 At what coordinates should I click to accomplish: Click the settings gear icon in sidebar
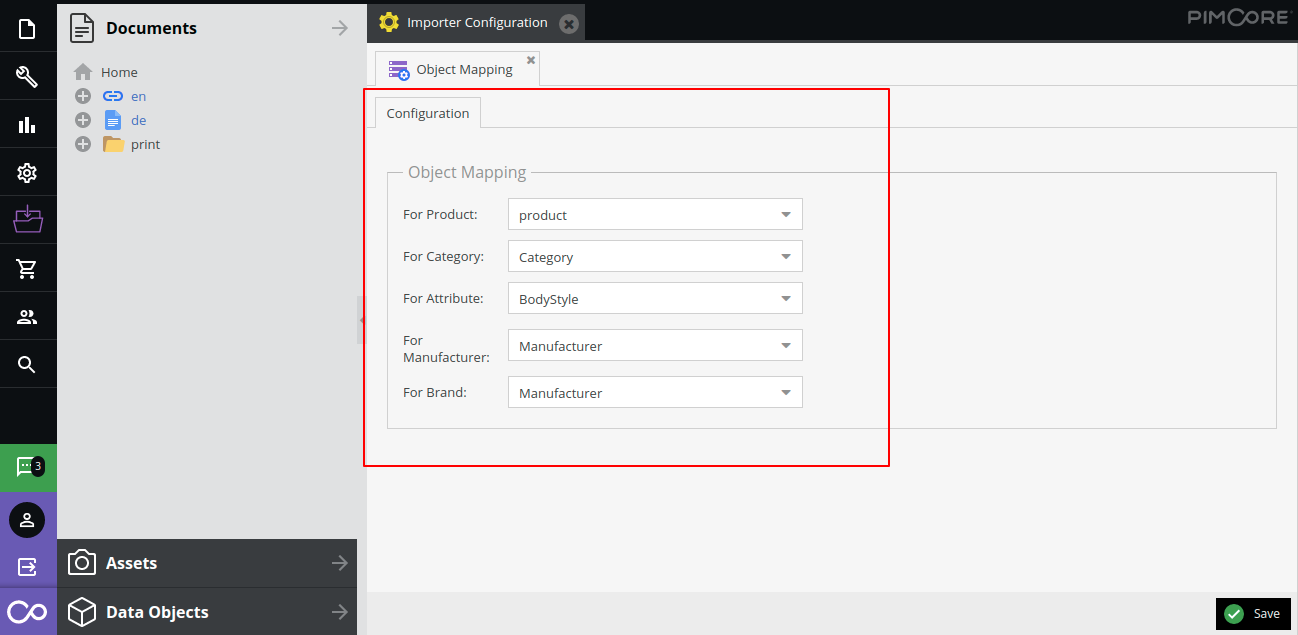click(27, 171)
